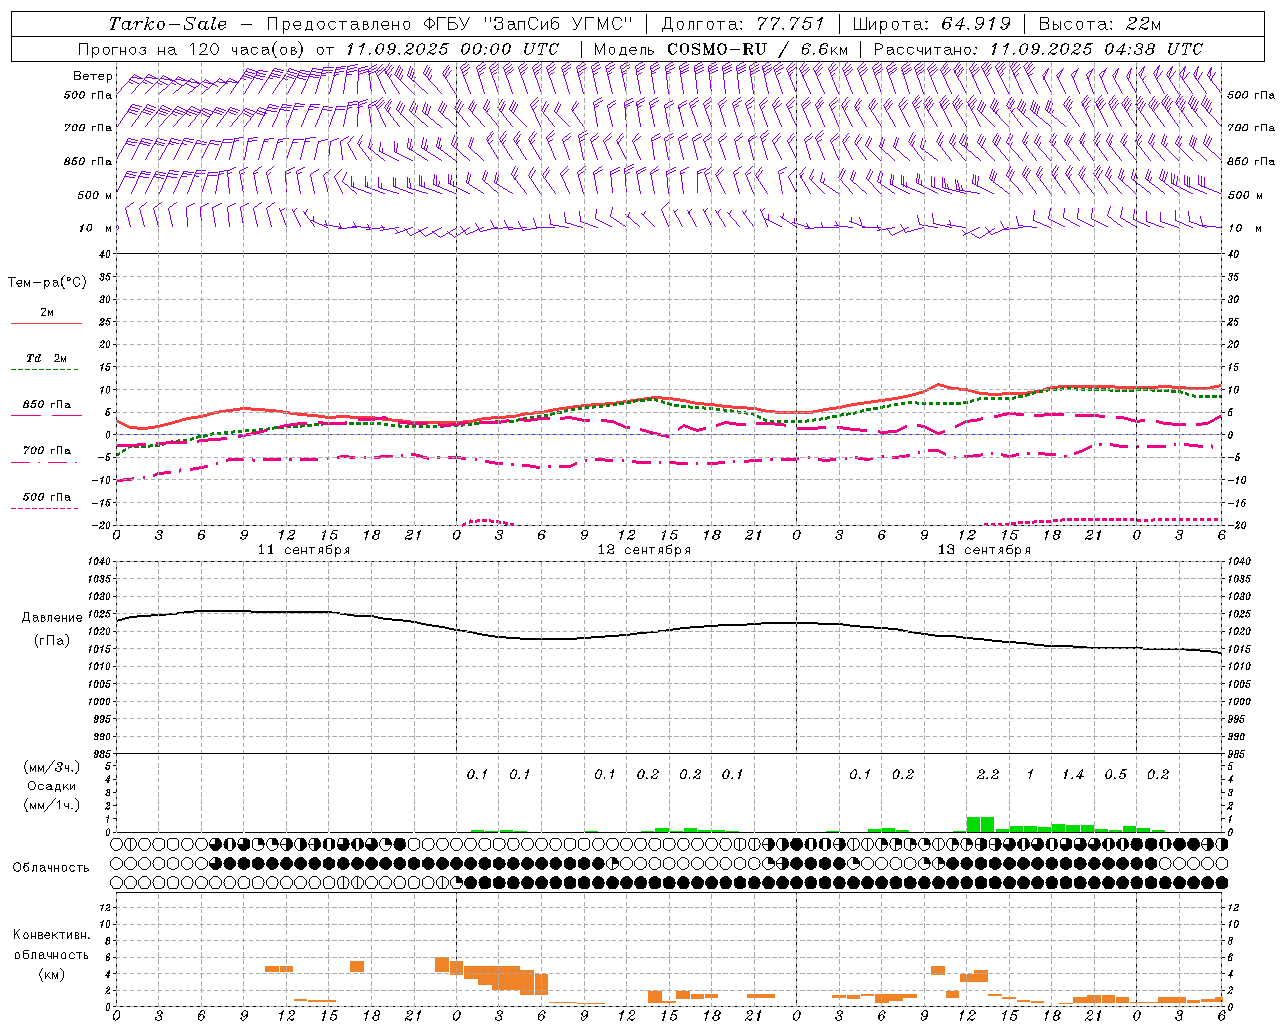This screenshot has height=1024, width=1280.
Task: Click the 'Долгота: 77.751' longitude value
Action: click(743, 24)
